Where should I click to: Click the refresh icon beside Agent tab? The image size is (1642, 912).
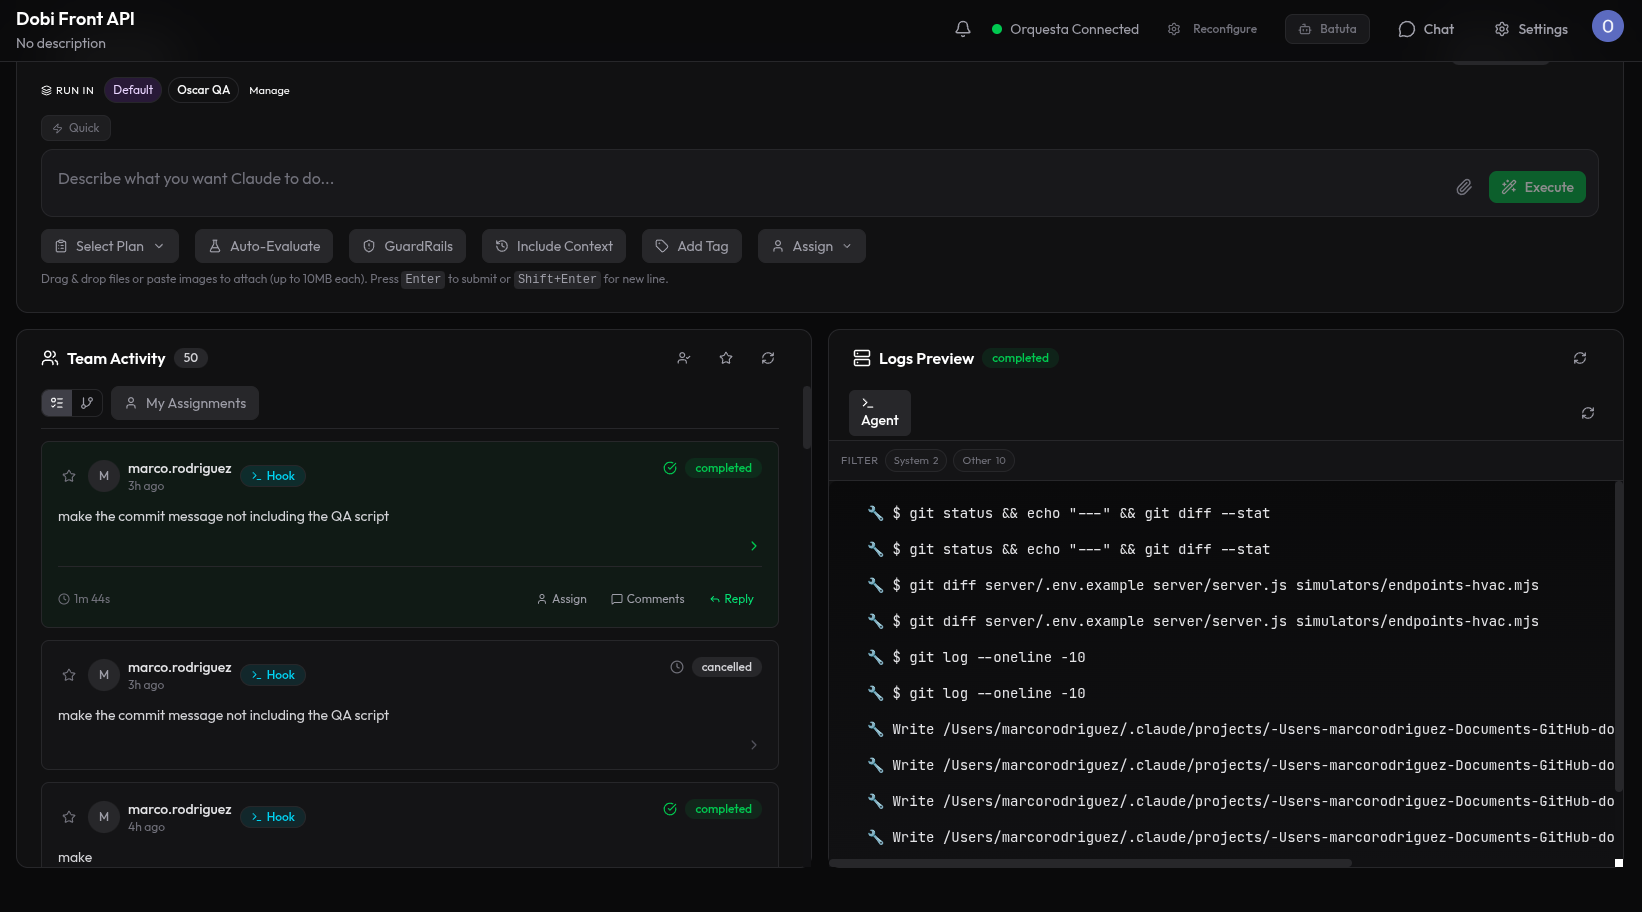coord(1588,413)
